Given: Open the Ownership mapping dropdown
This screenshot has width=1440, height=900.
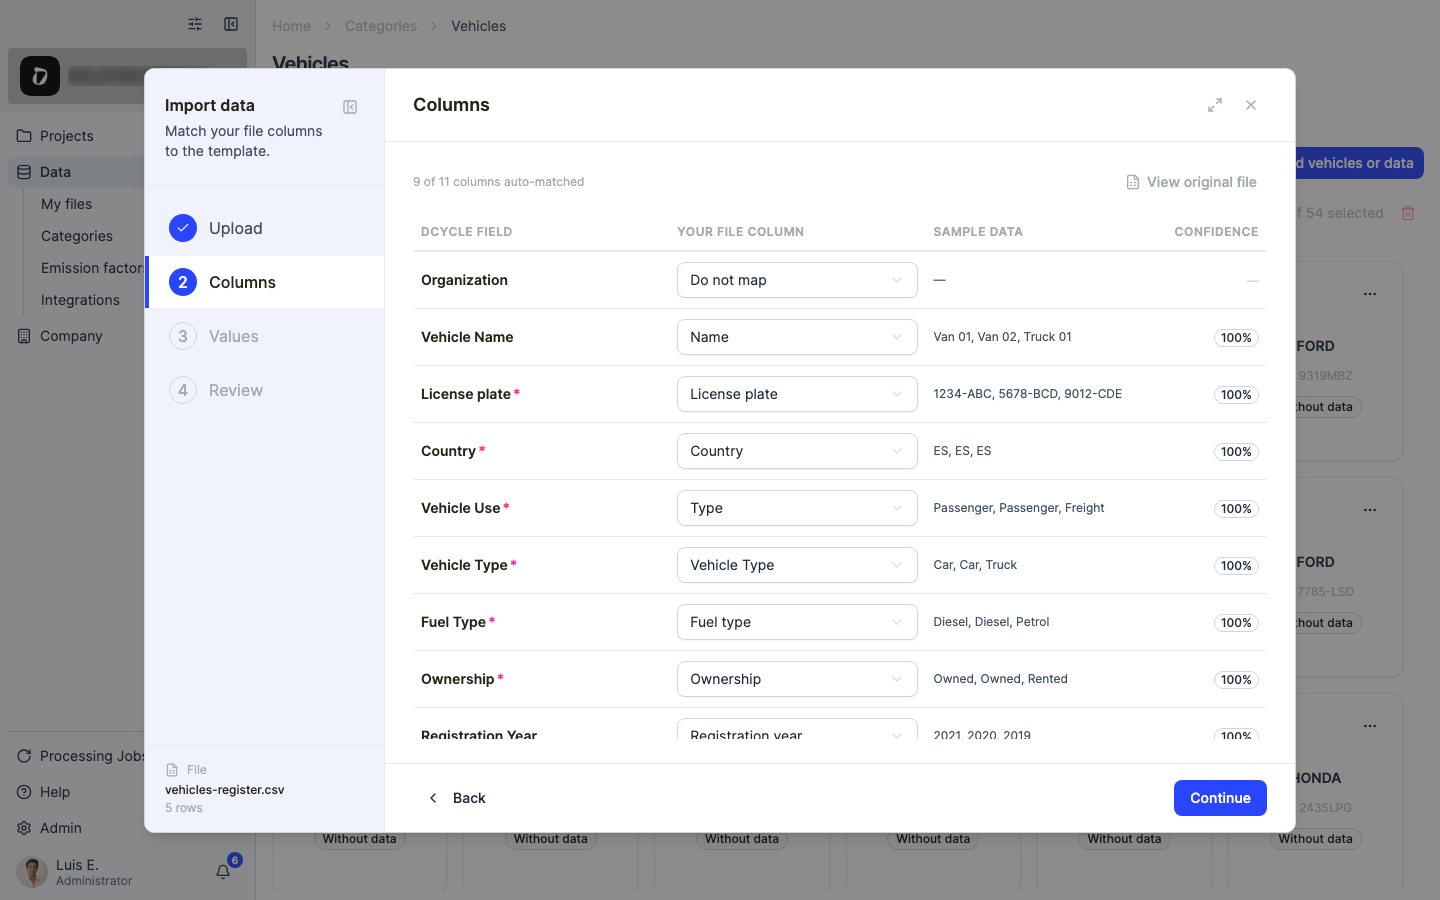Looking at the screenshot, I should coord(797,679).
